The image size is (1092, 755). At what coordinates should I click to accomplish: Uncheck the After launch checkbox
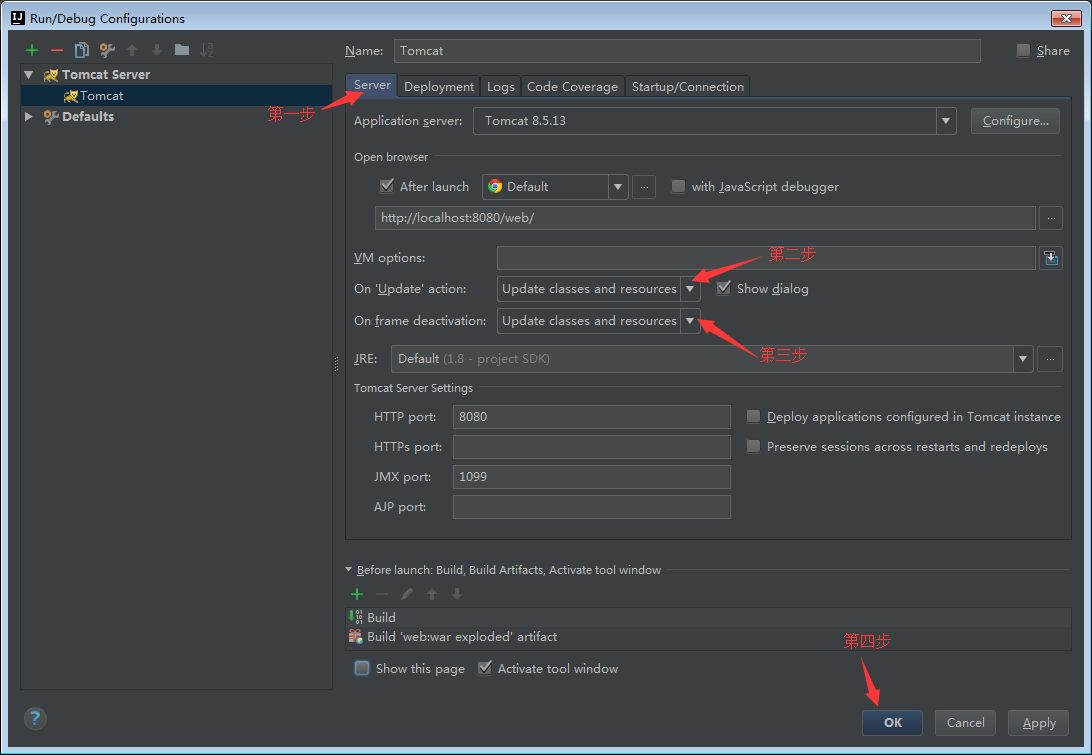click(387, 186)
